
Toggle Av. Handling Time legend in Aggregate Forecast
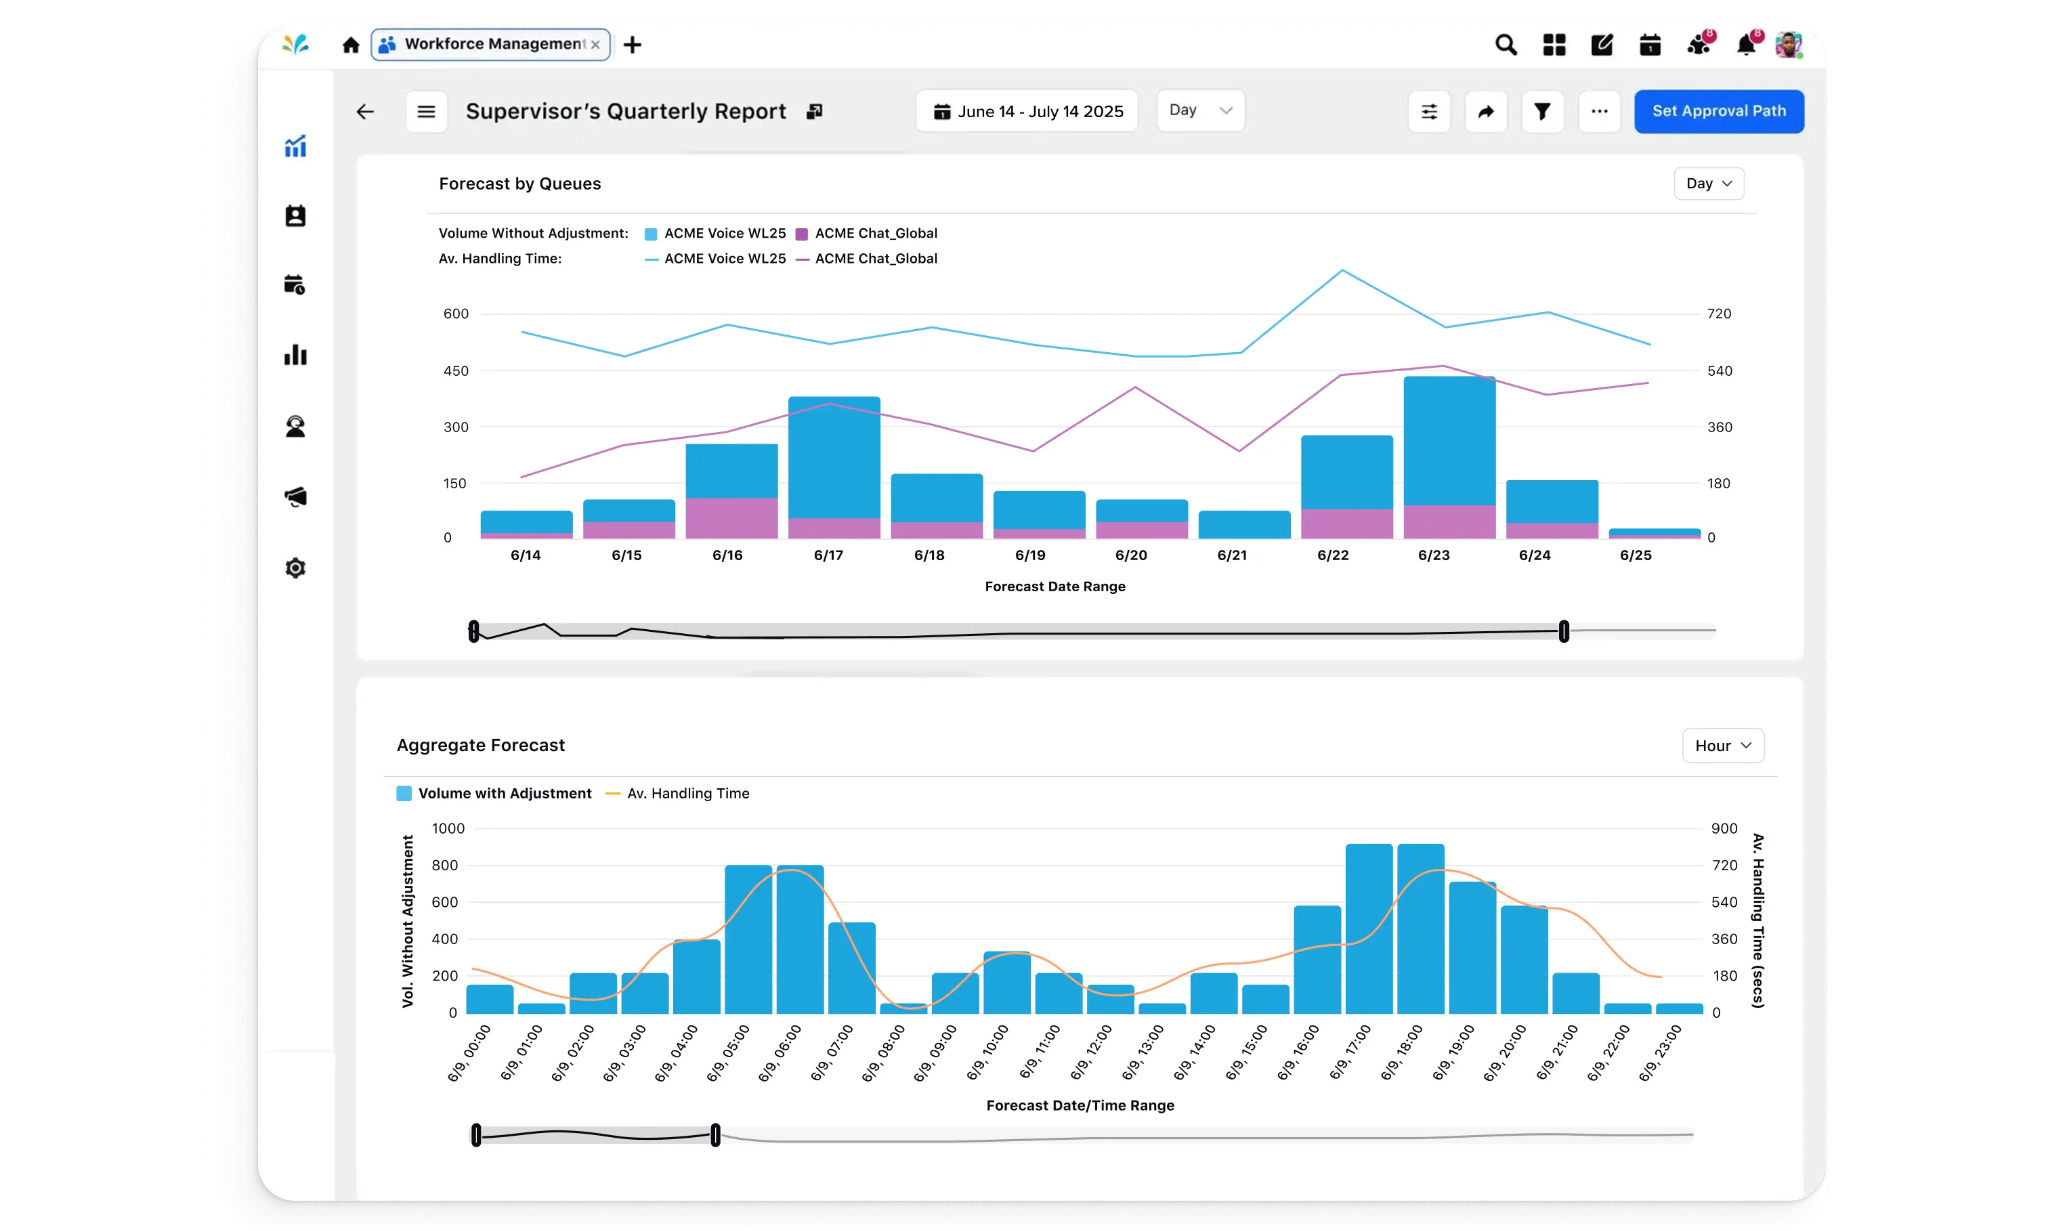click(677, 794)
